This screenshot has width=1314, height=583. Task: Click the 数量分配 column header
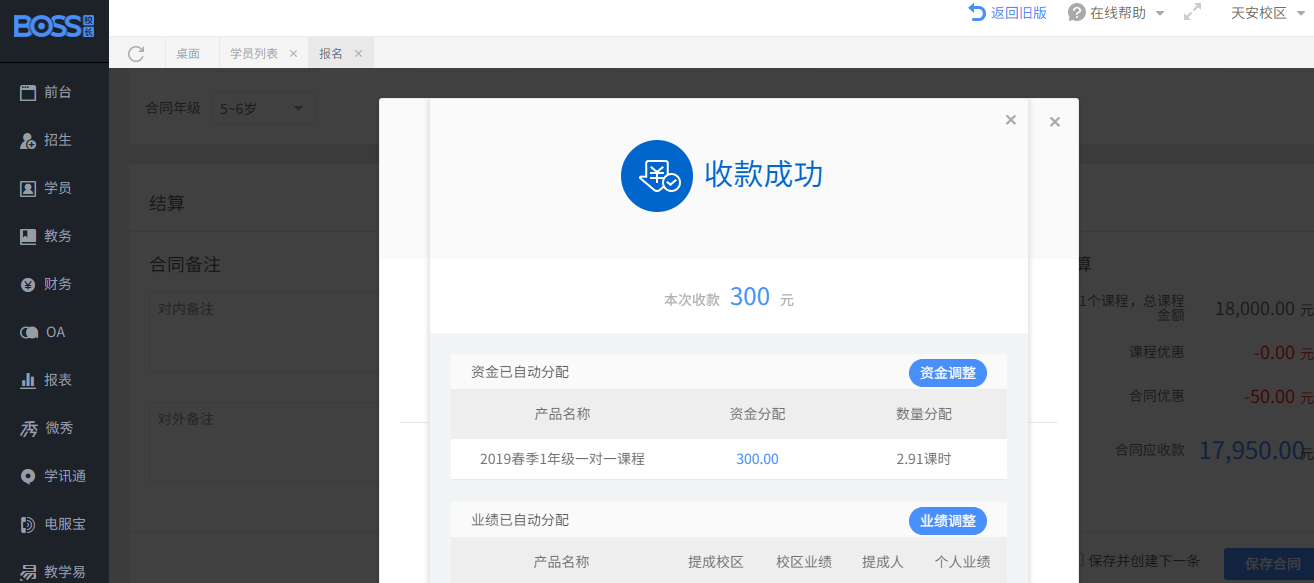tap(924, 414)
